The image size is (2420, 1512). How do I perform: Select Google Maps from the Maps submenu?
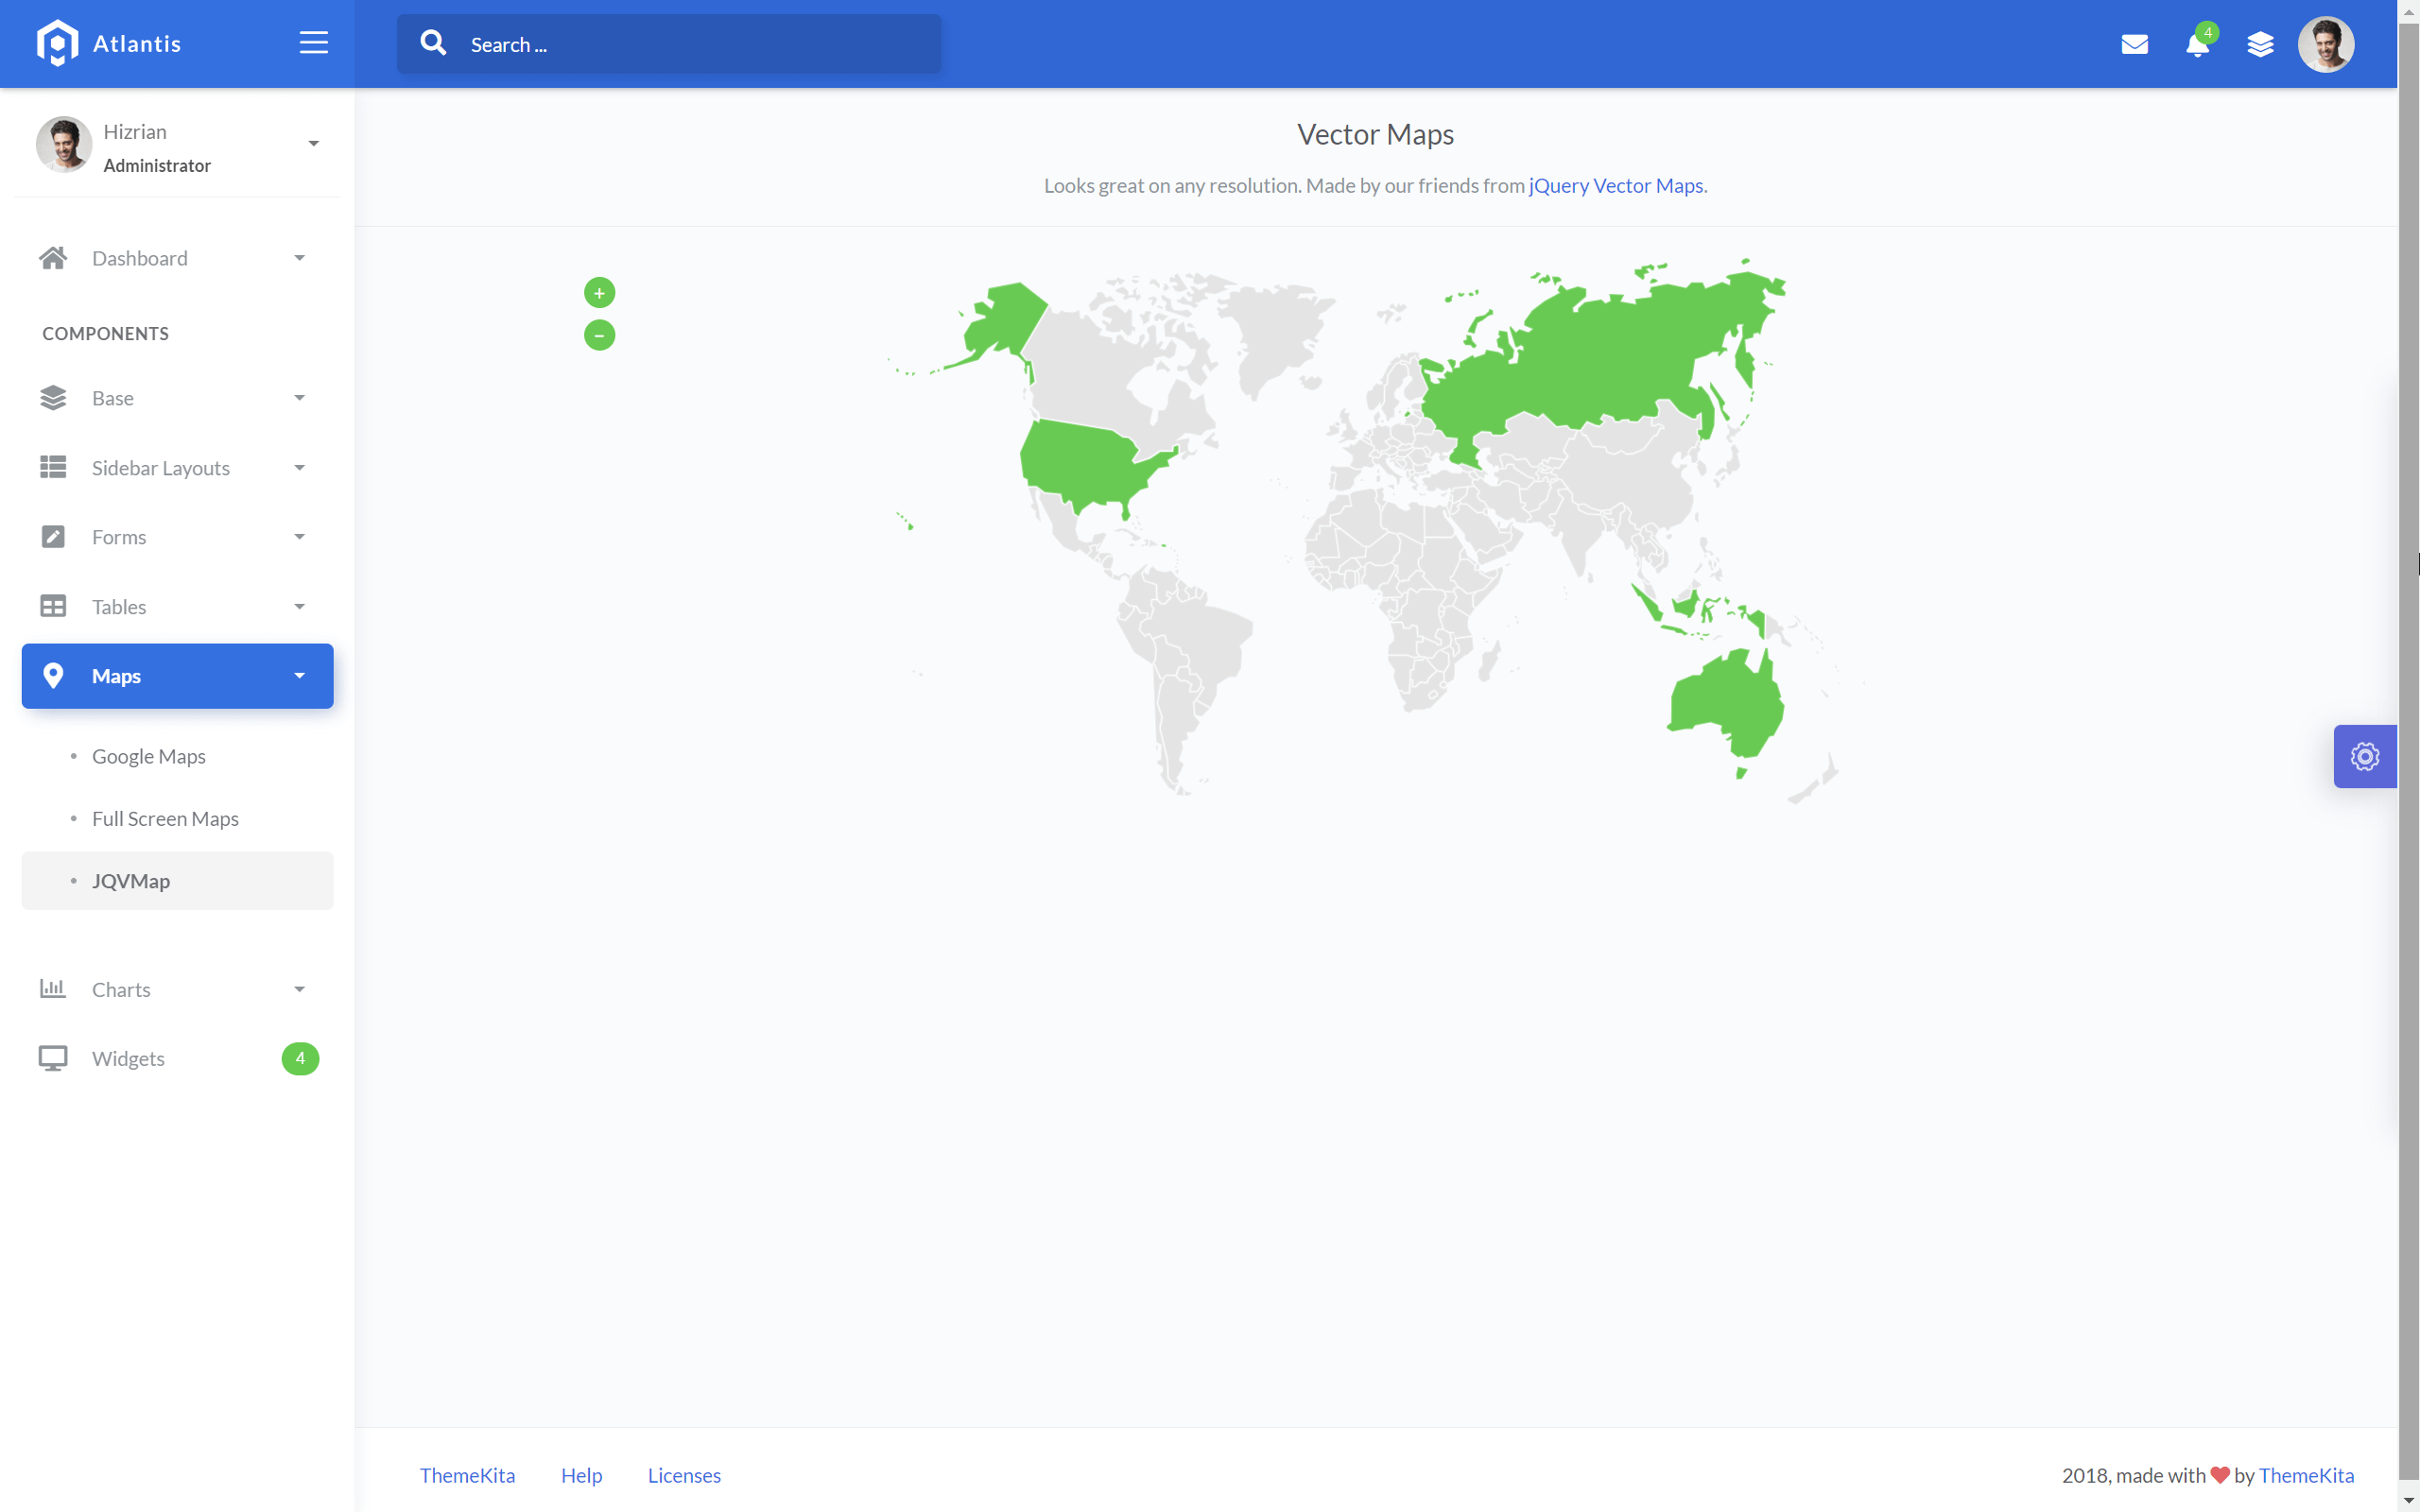pyautogui.click(x=148, y=756)
